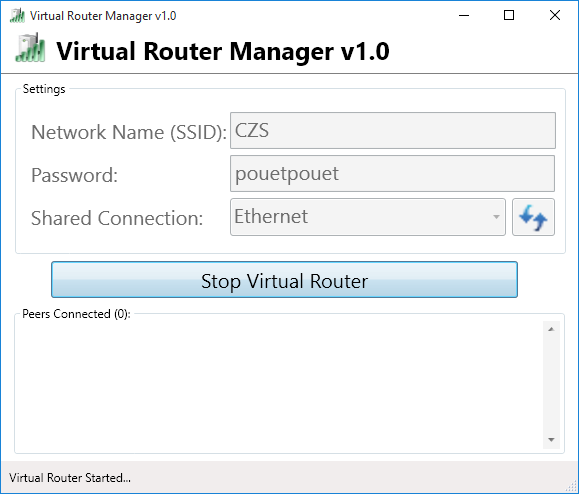Click the Virtual Router Started status text
This screenshot has height=494, width=579.
(70, 478)
